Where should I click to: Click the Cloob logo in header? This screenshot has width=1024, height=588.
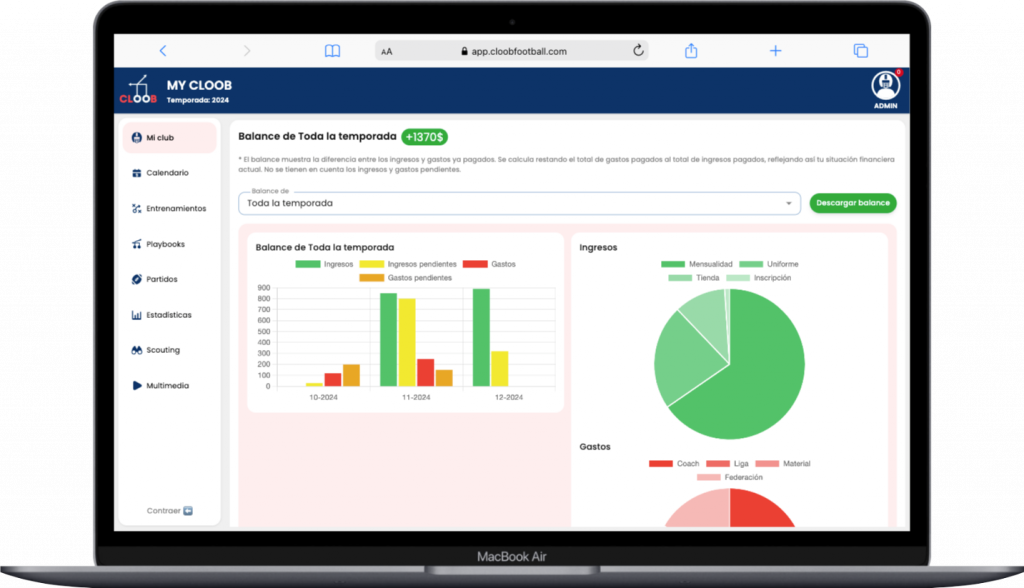(x=138, y=90)
